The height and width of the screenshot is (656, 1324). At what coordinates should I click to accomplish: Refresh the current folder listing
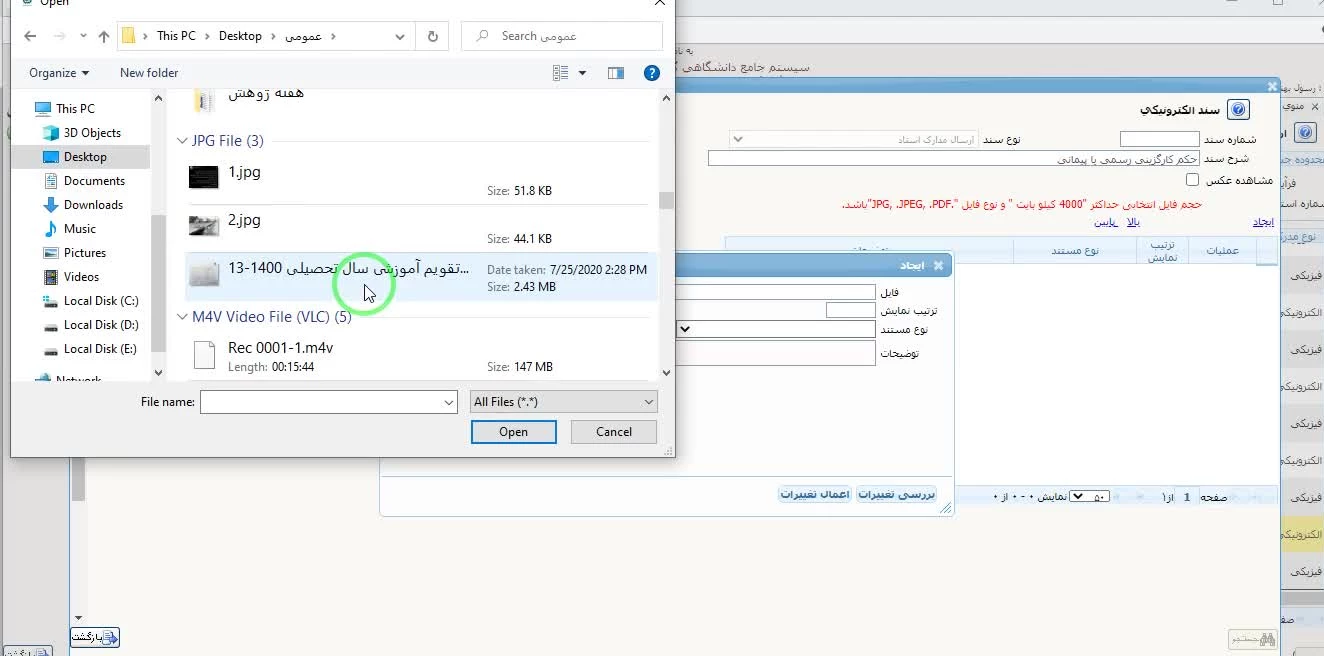tap(432, 36)
